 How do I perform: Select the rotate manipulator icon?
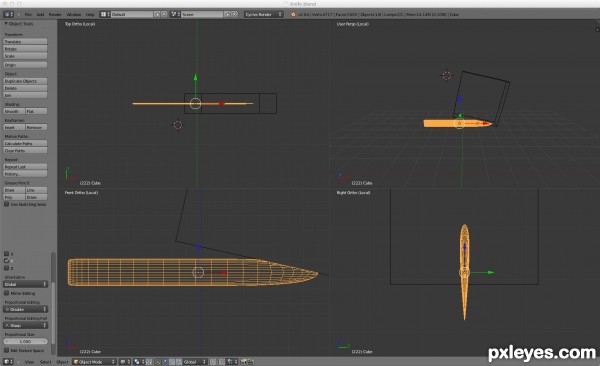[172, 362]
